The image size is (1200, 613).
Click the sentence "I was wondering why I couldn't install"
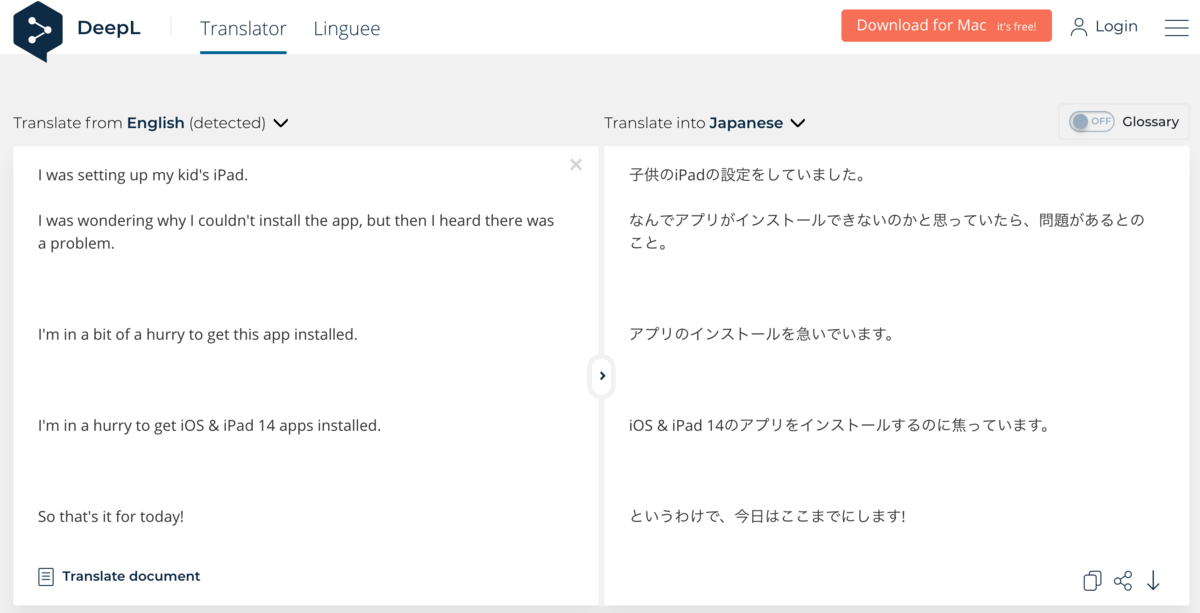point(296,232)
